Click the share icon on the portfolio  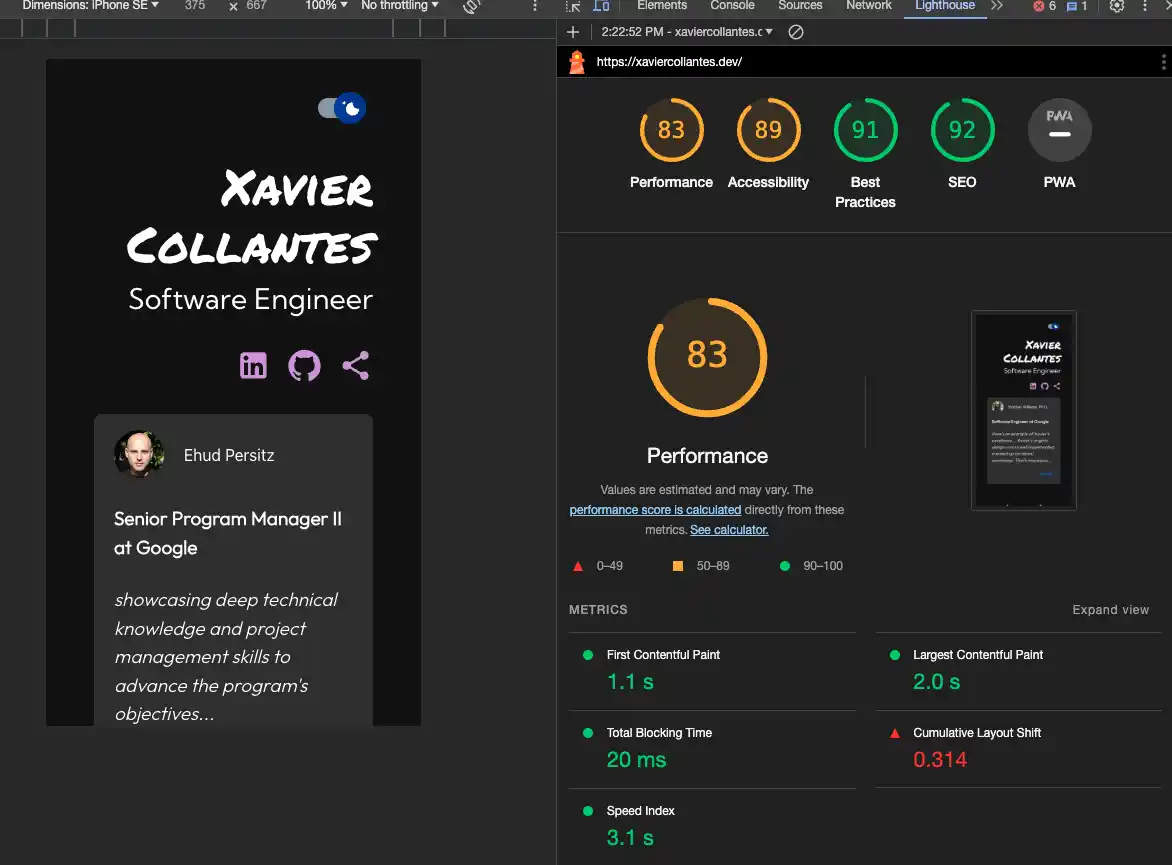coord(355,366)
